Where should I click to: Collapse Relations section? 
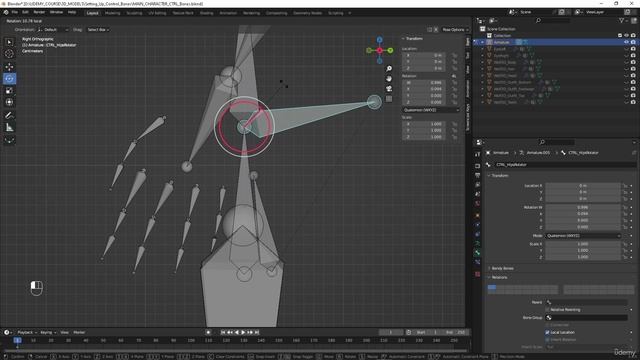pos(498,277)
